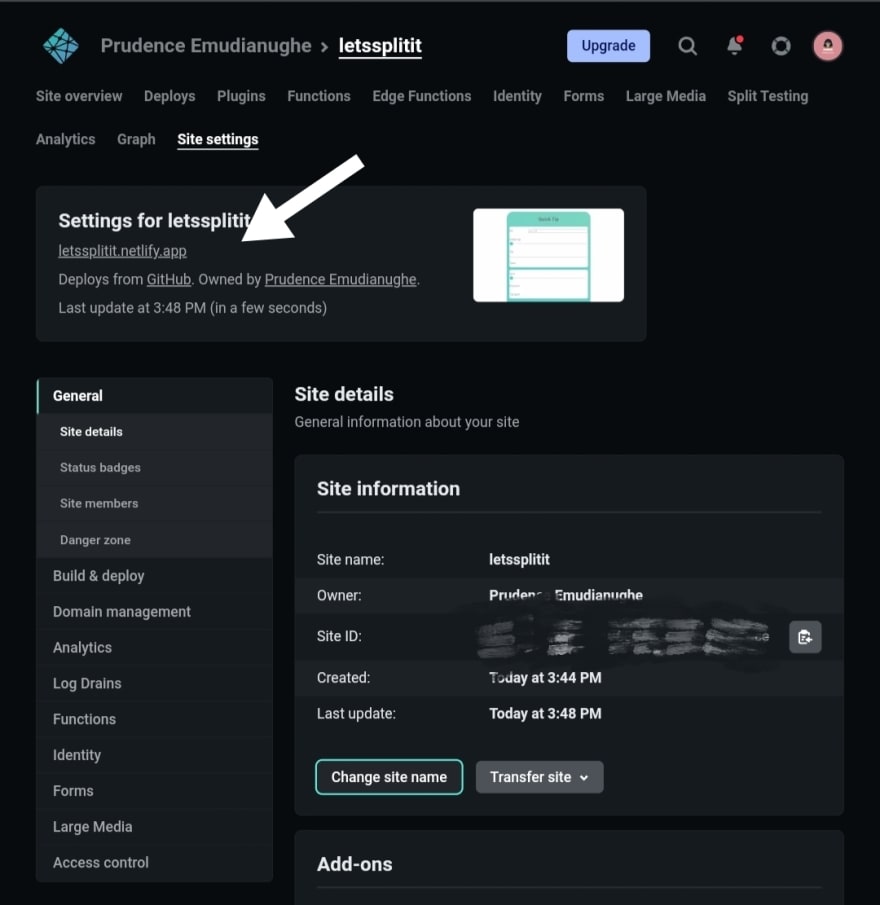Select the Site settings tab

tap(218, 139)
